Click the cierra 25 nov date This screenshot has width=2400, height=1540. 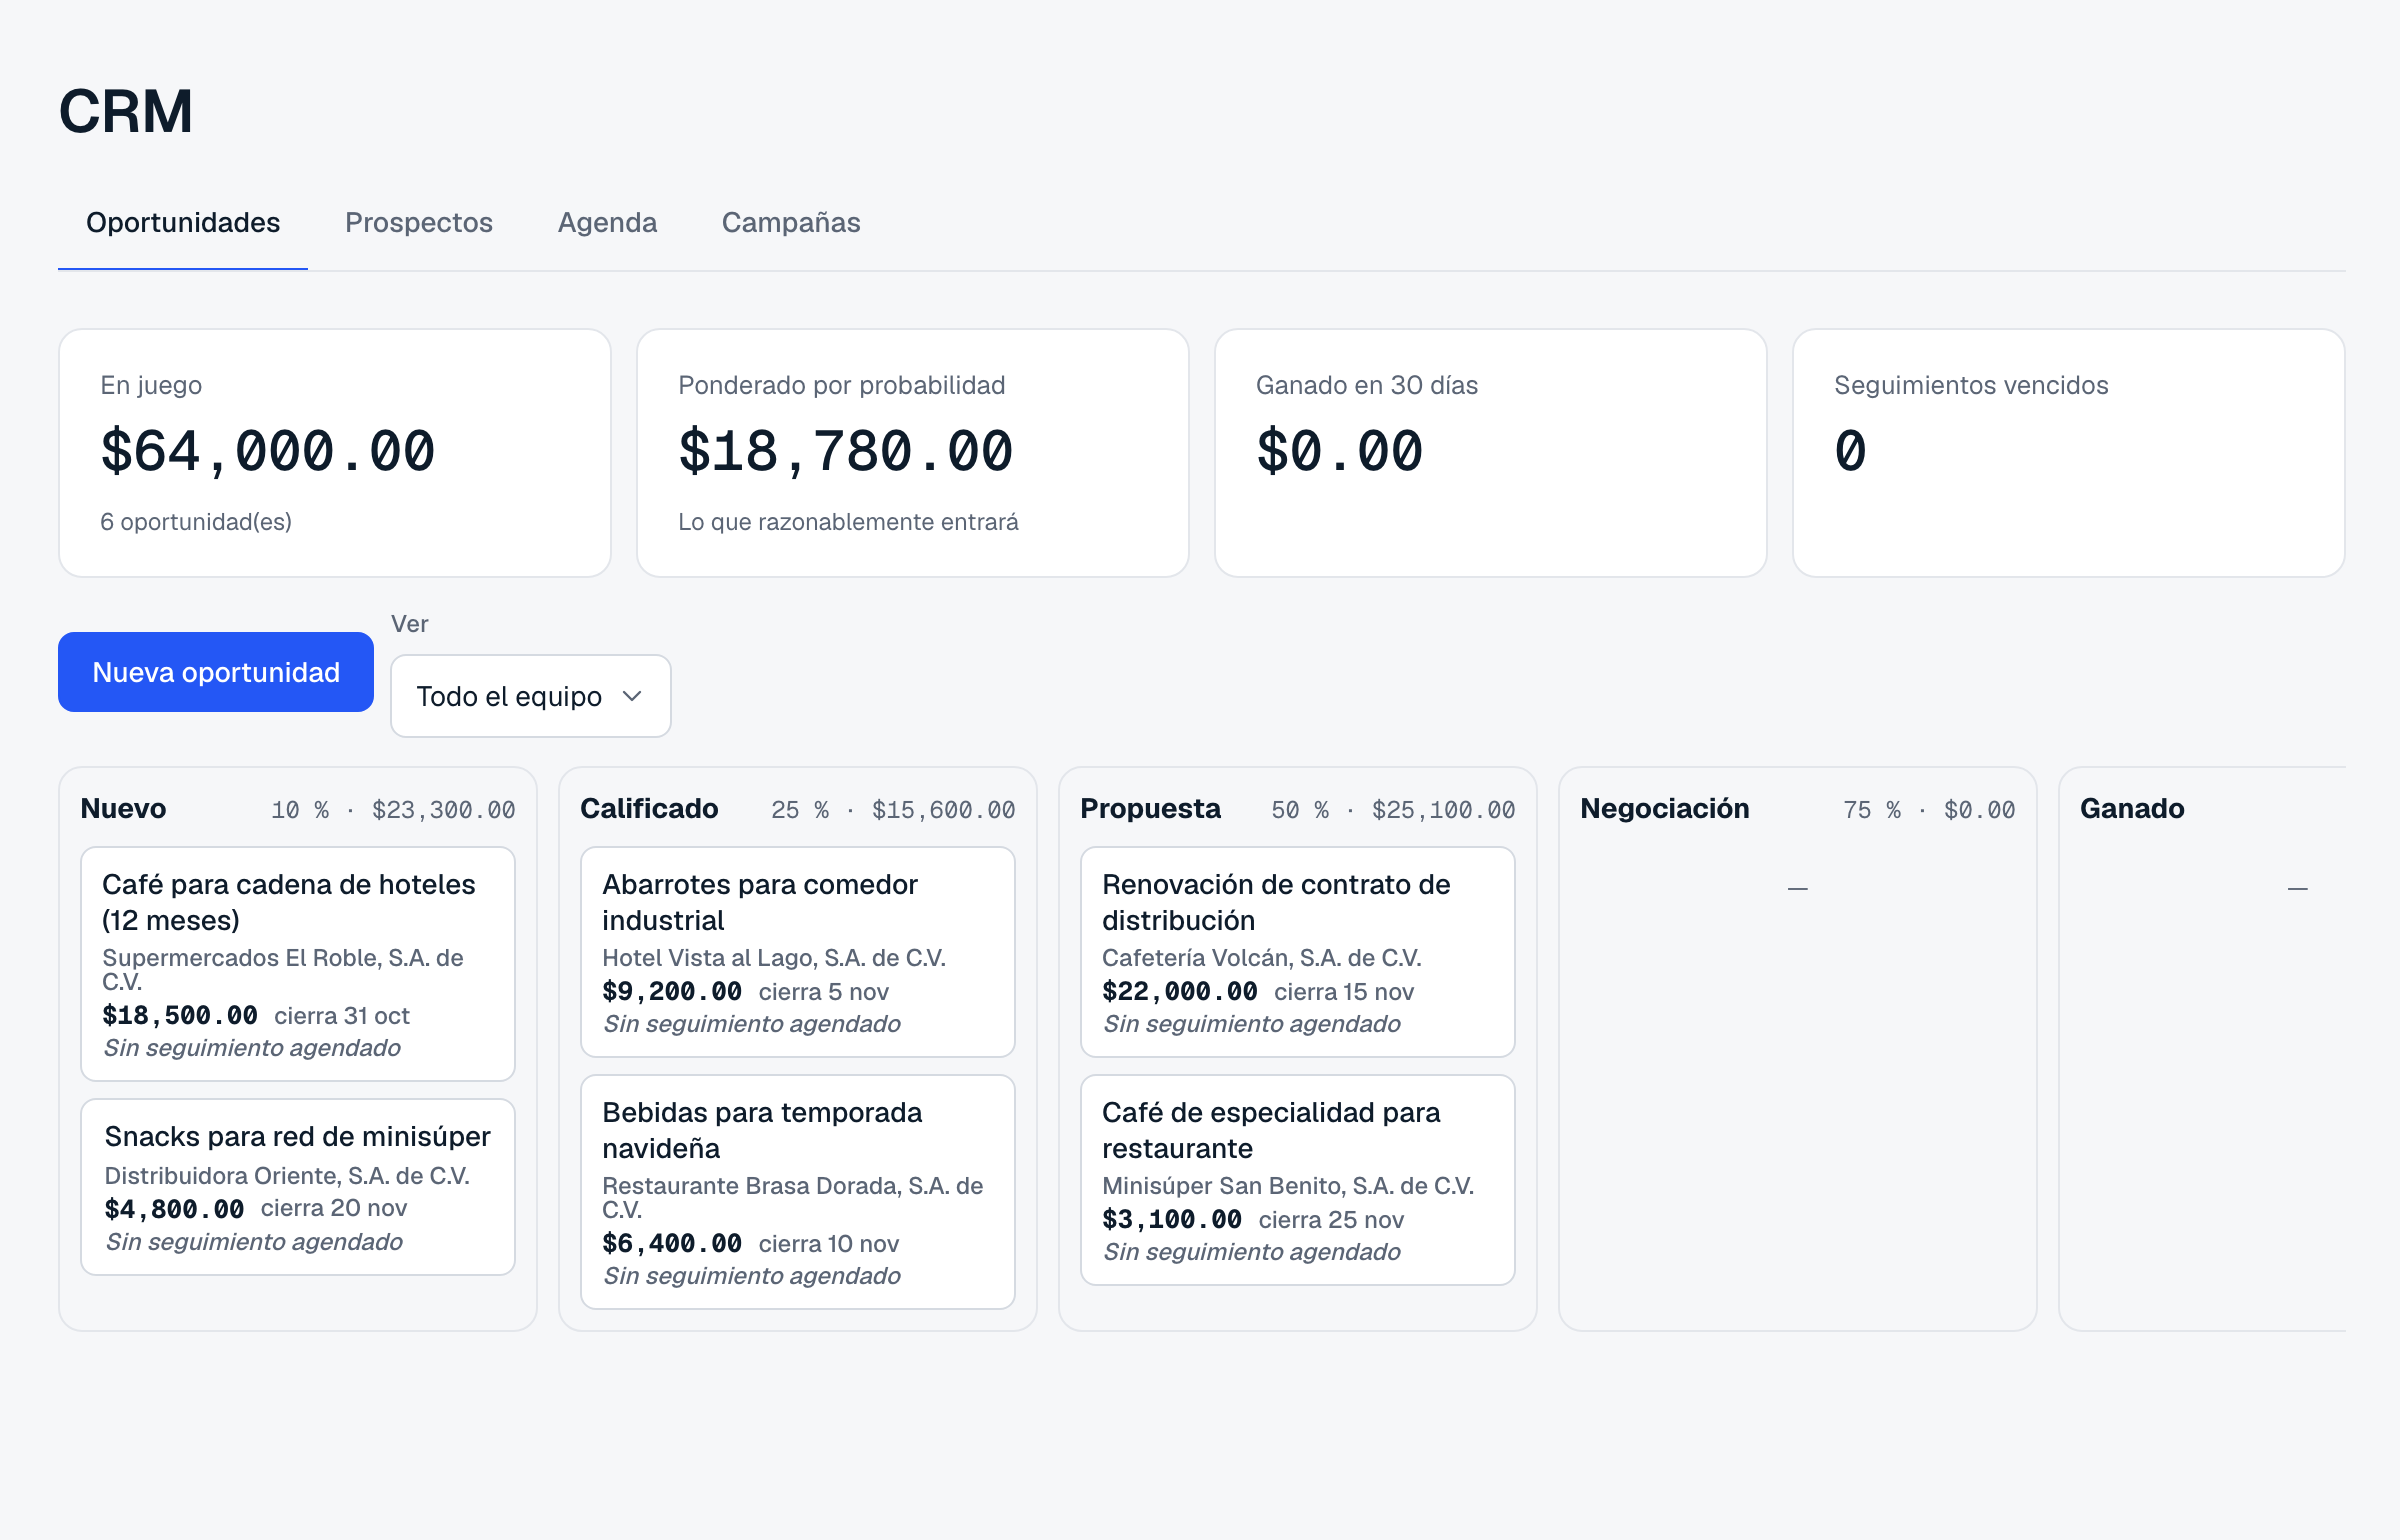coord(1331,1220)
